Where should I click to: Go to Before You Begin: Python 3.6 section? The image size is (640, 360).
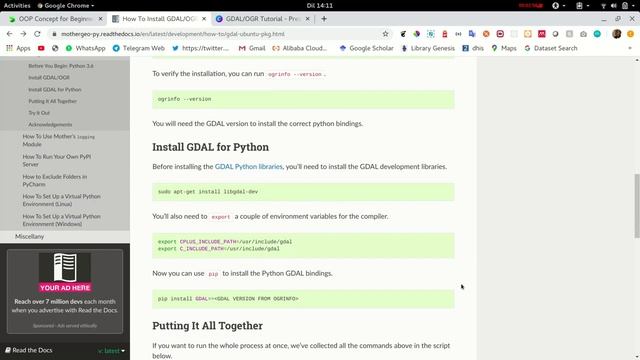(x=61, y=66)
